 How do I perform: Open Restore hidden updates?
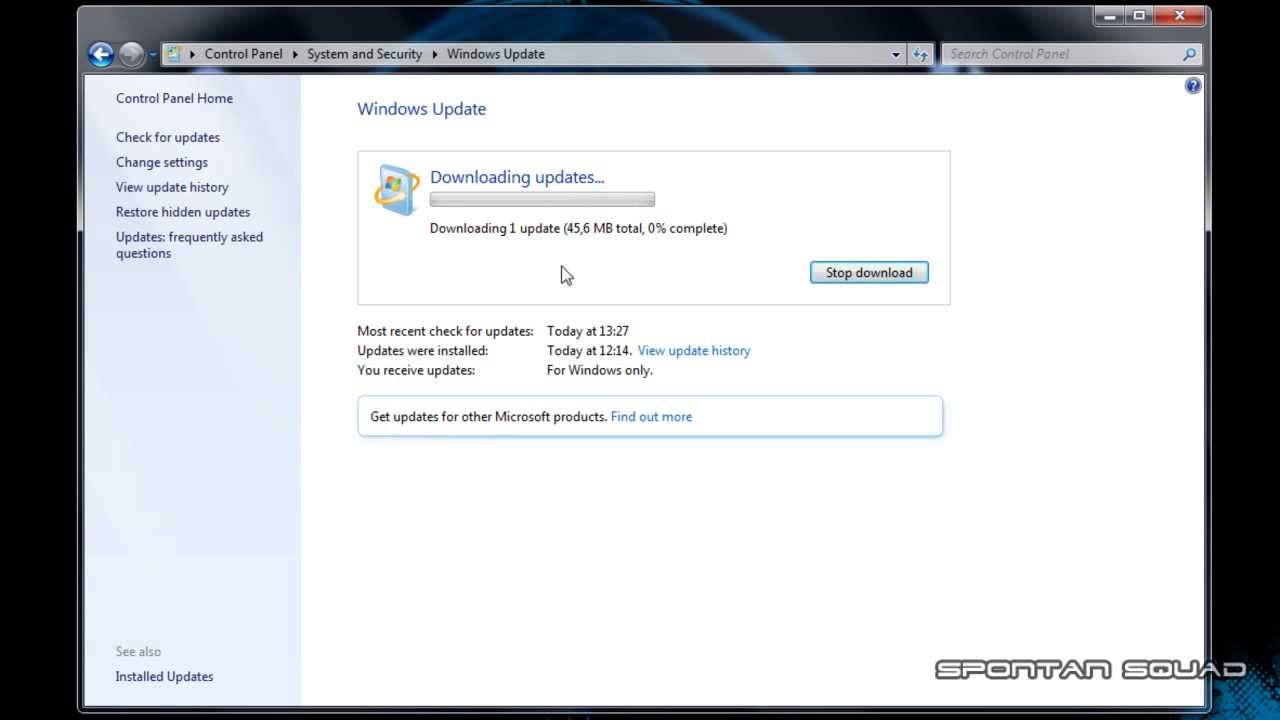pos(183,212)
